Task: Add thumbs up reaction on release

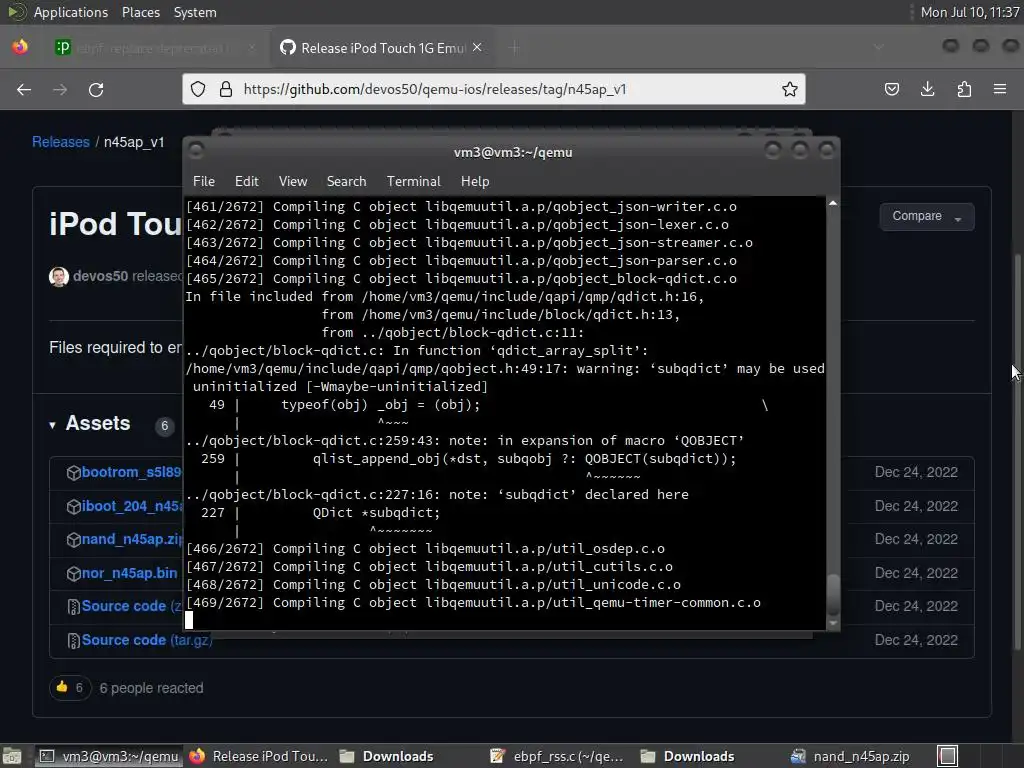Action: click(70, 688)
